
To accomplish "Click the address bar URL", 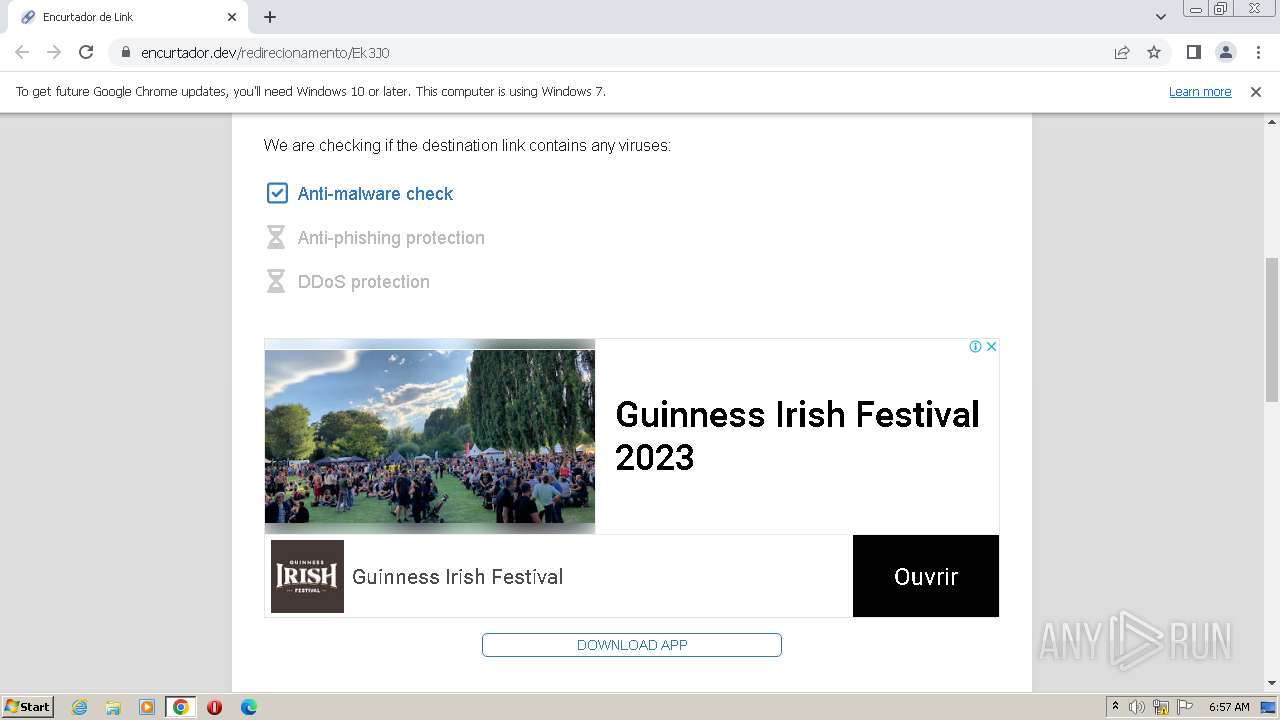I will 265,53.
